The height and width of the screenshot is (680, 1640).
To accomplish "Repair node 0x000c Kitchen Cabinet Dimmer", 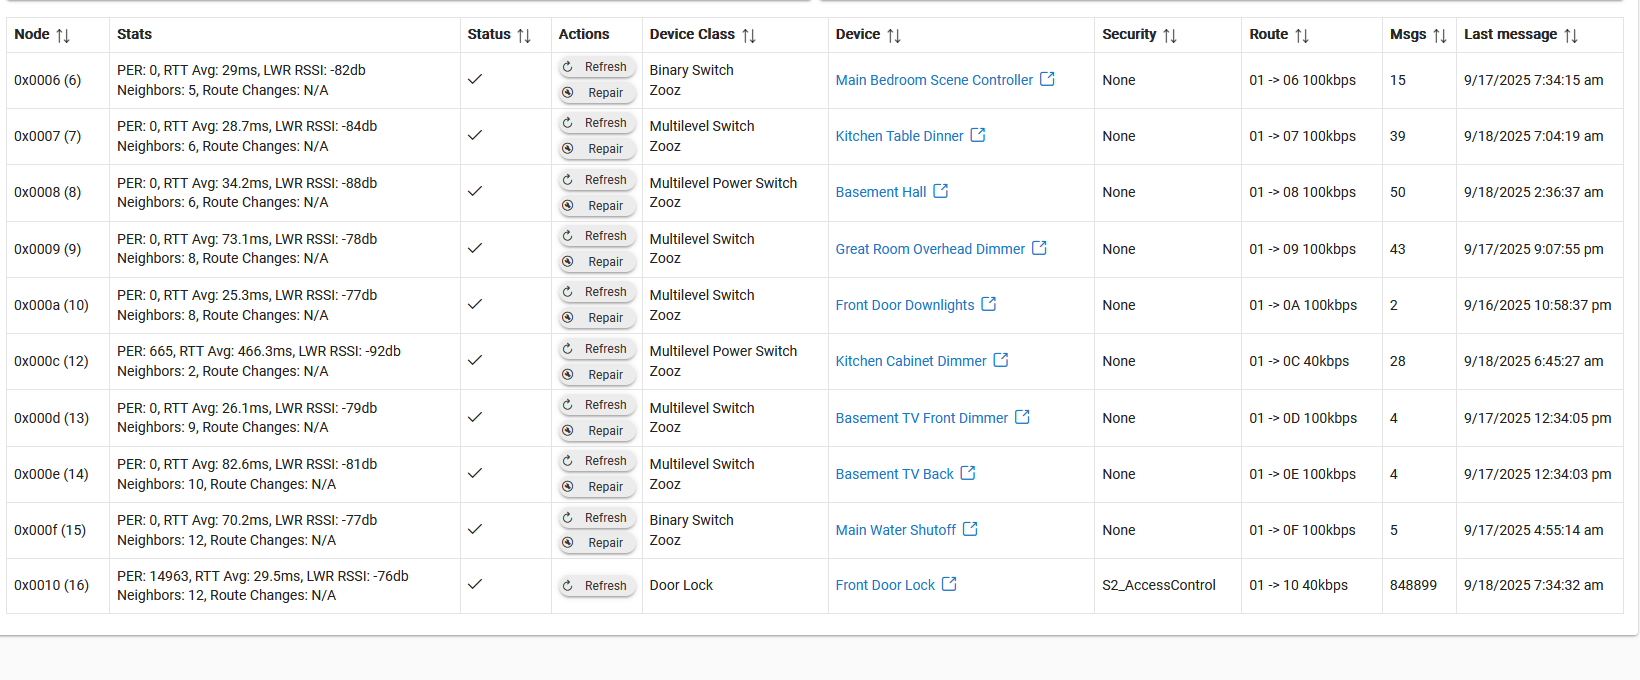I will click(x=596, y=374).
